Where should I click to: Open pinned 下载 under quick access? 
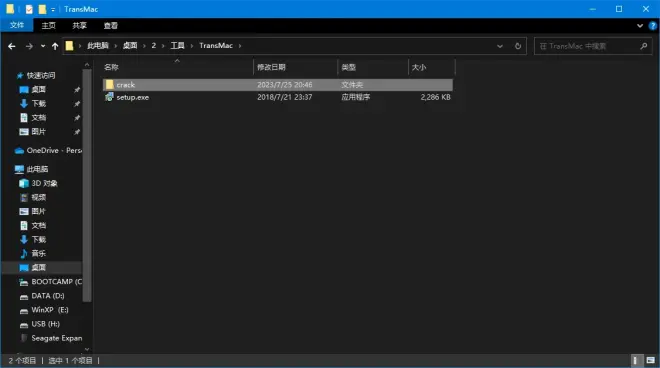click(38, 104)
